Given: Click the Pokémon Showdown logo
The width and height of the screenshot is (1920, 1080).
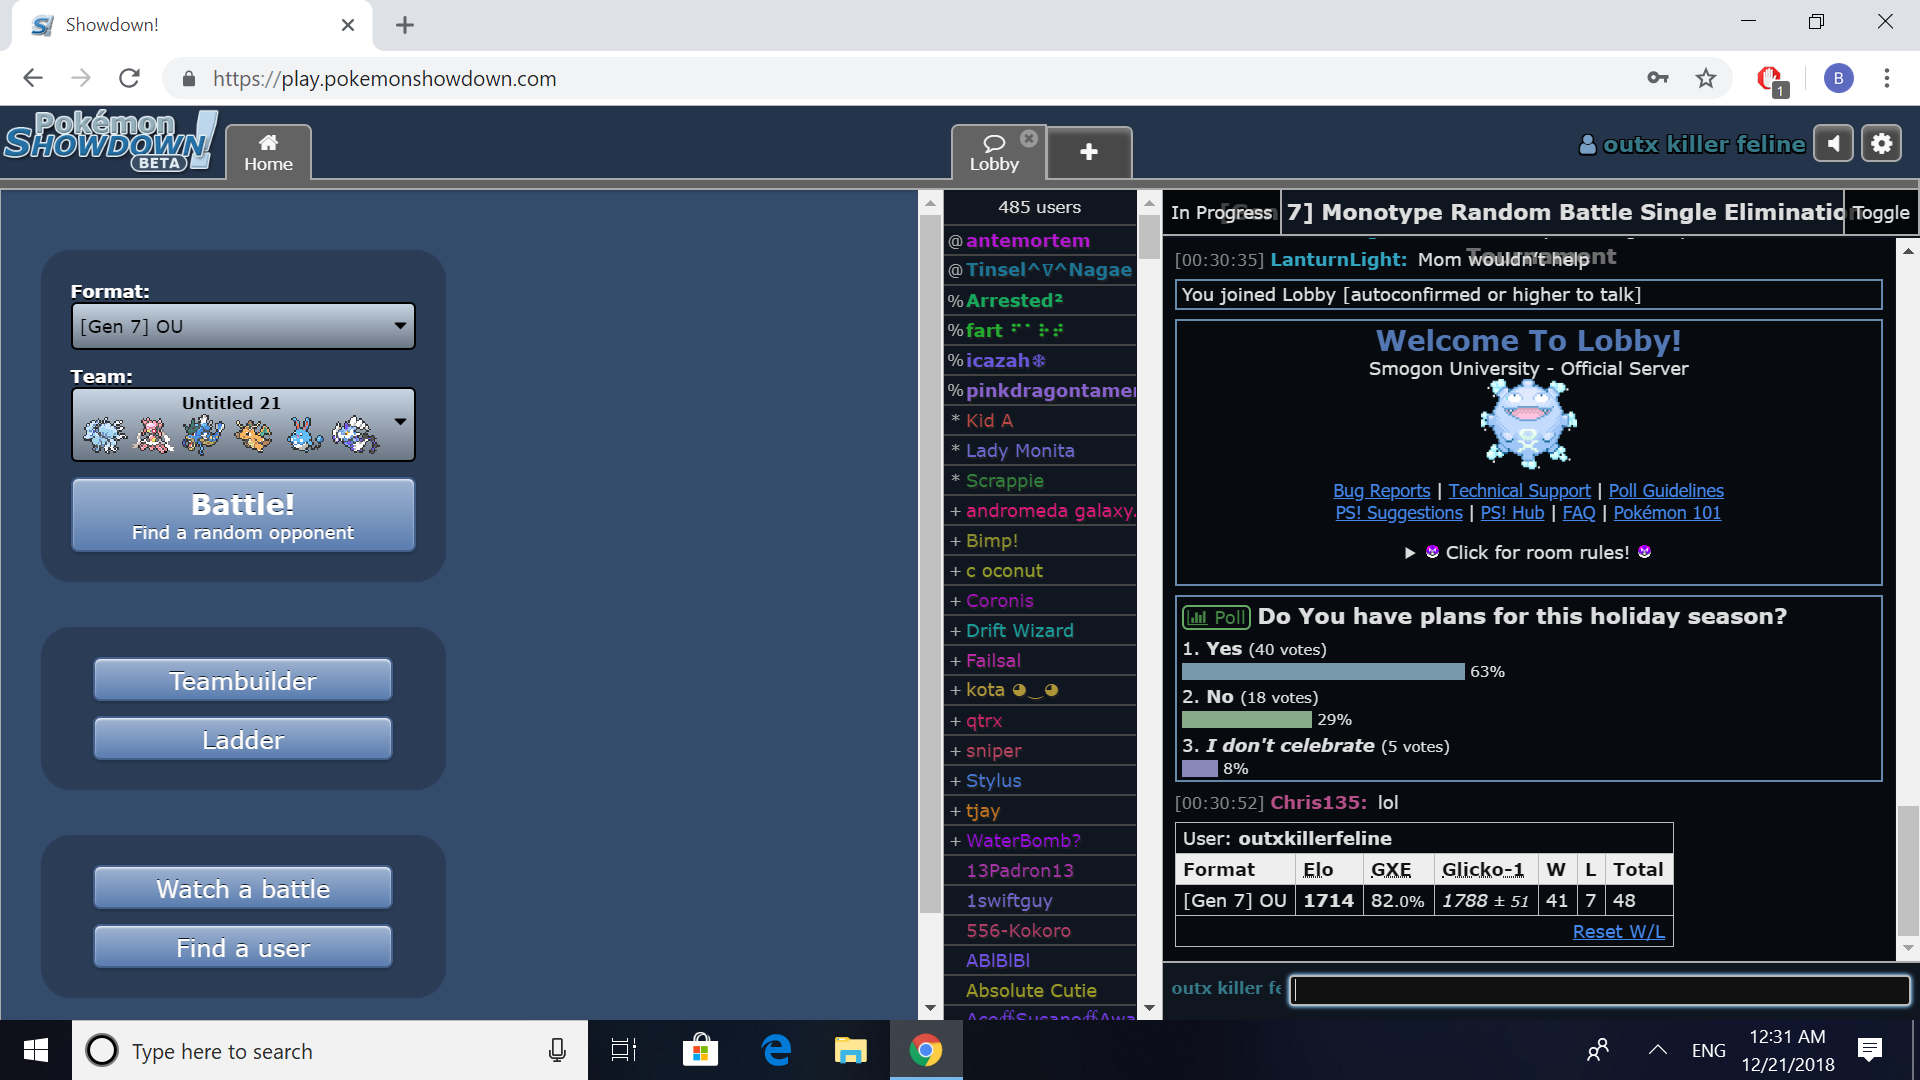Looking at the screenshot, I should pos(110,142).
